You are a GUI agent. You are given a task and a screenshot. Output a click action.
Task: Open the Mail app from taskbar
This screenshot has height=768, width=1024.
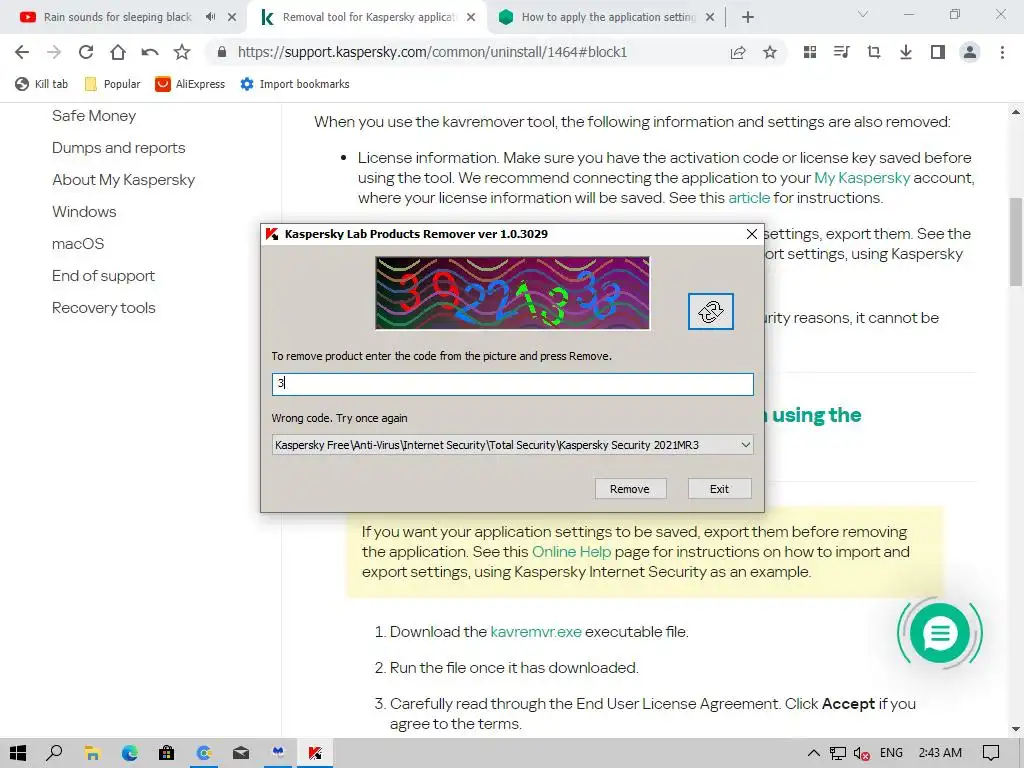pos(241,753)
